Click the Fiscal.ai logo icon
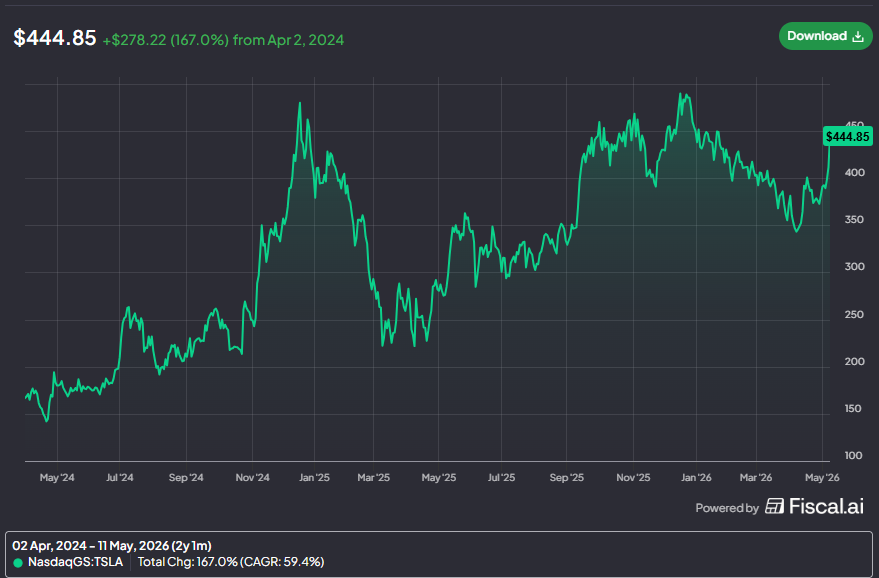The width and height of the screenshot is (879, 578). pyautogui.click(x=775, y=506)
